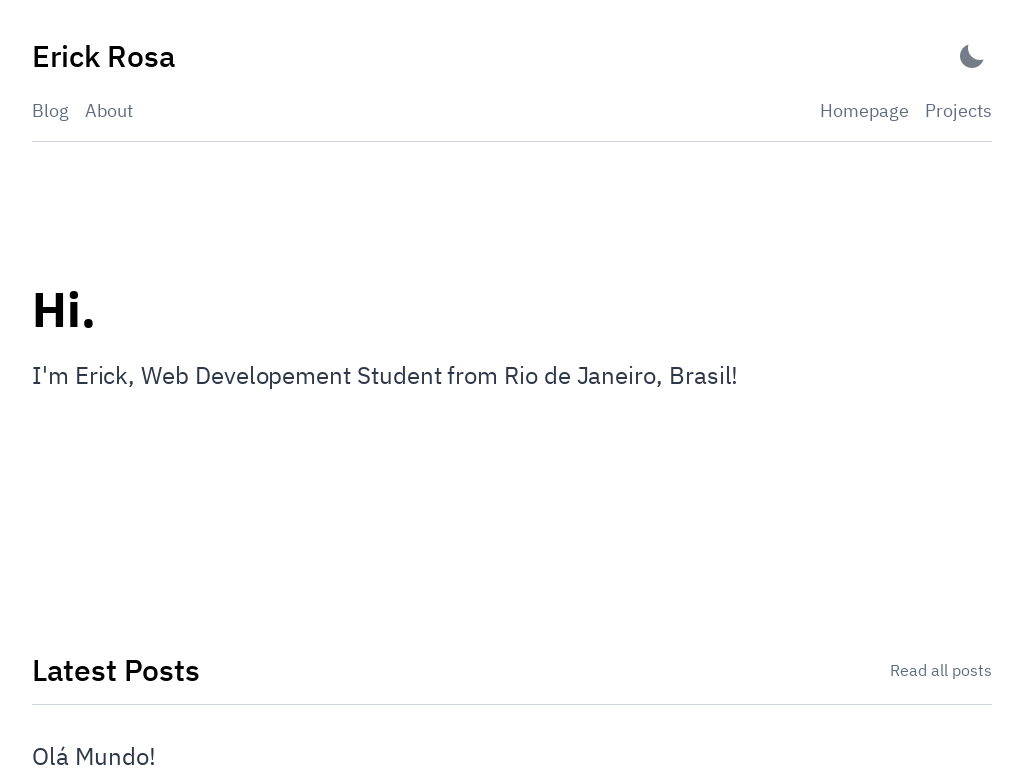Go to the Blog page
The width and height of the screenshot is (1024, 768).
click(50, 111)
